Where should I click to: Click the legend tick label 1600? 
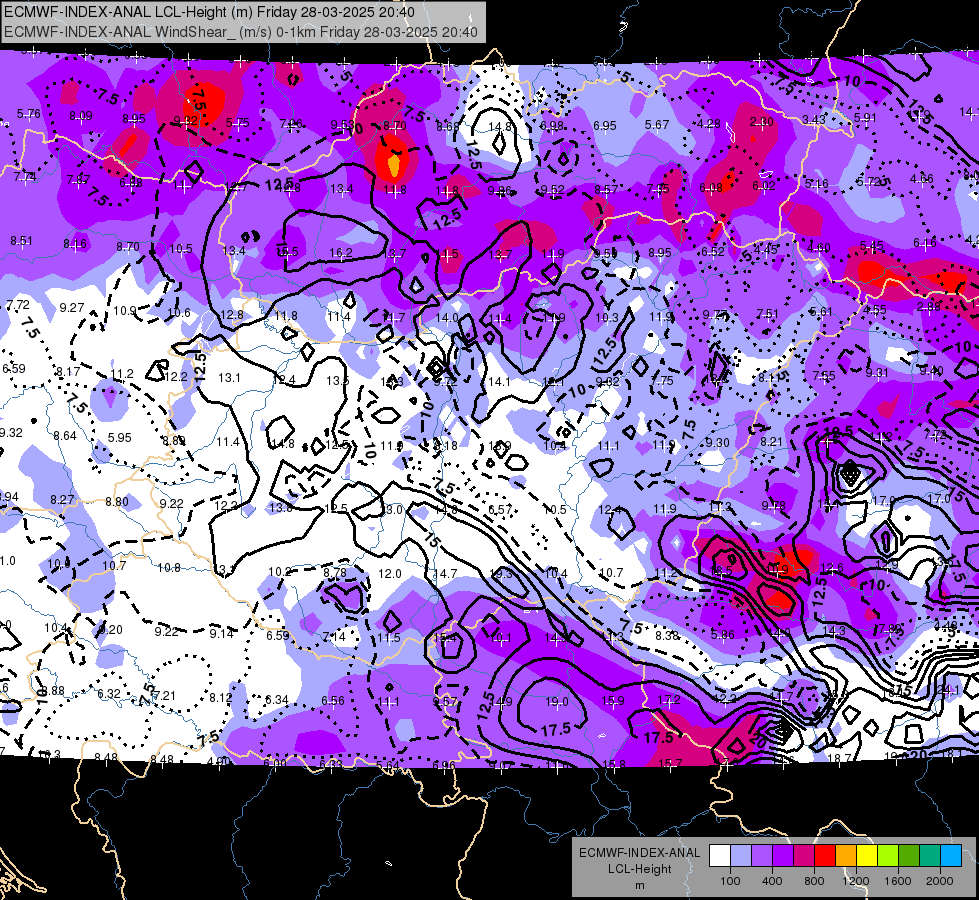[898, 881]
